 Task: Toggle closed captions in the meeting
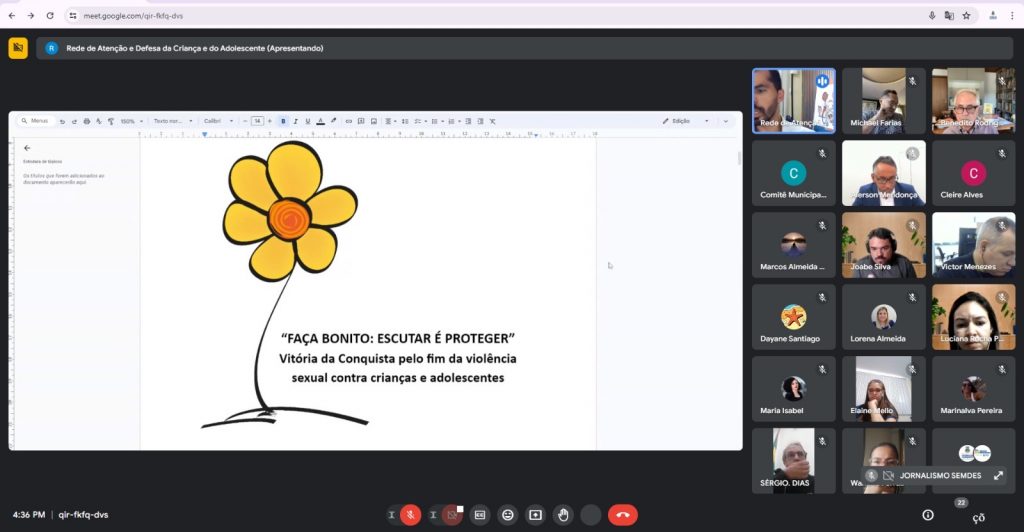point(480,515)
